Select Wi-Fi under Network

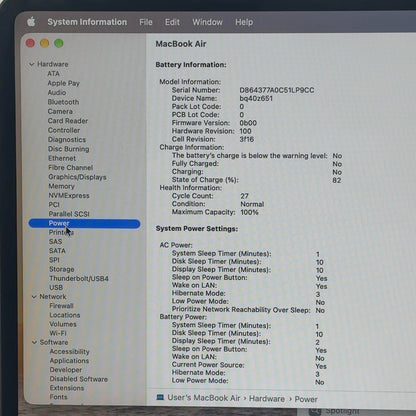coord(58,333)
